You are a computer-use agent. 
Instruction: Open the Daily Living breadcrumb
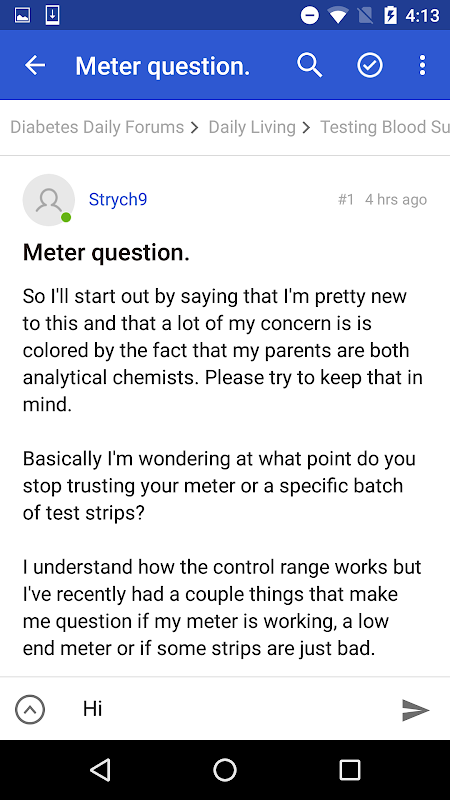pos(252,127)
